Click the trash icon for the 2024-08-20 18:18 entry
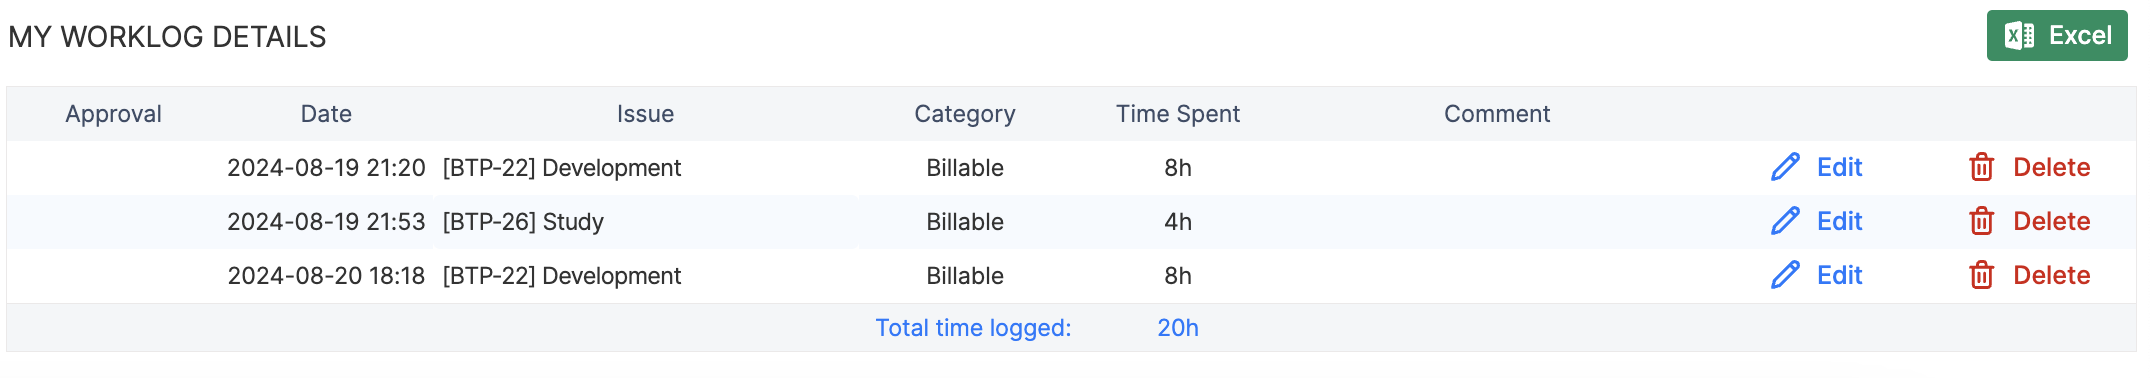Screen dimensions: 2150x378 1981,275
